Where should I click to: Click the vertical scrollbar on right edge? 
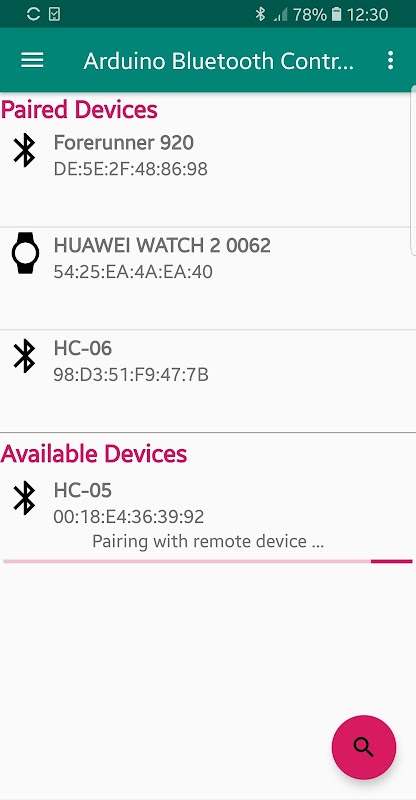click(x=413, y=170)
